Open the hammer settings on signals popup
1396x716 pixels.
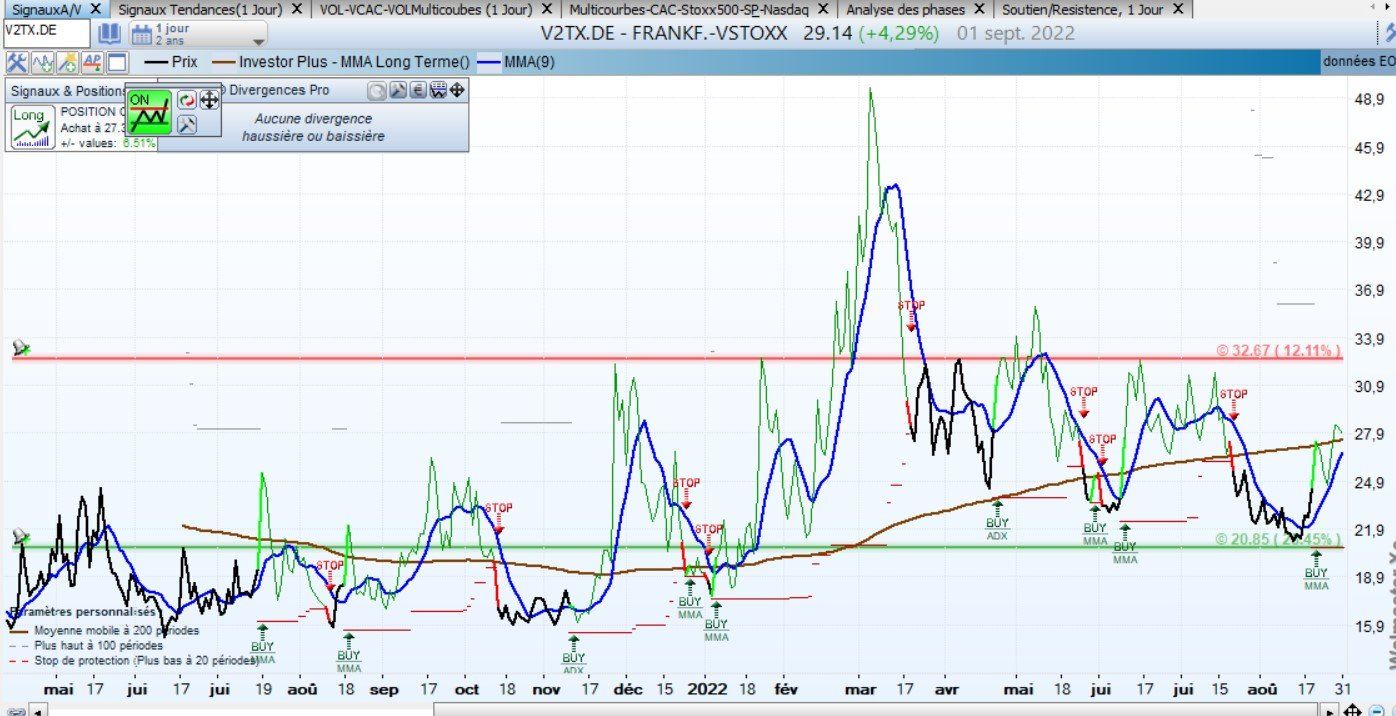coord(186,124)
